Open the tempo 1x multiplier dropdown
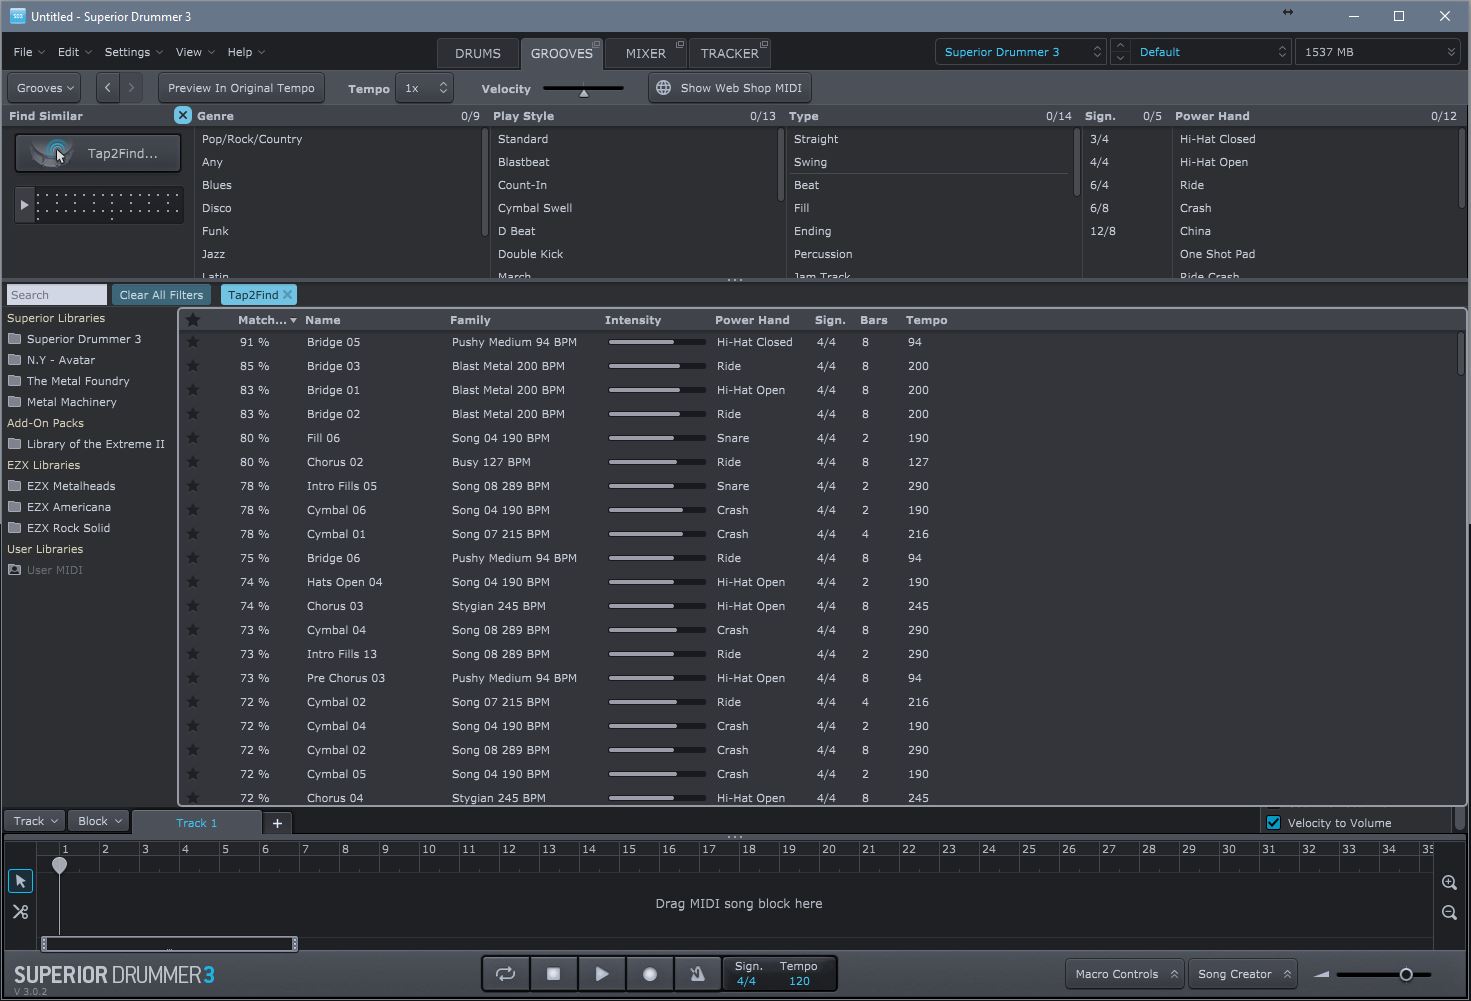 point(424,88)
